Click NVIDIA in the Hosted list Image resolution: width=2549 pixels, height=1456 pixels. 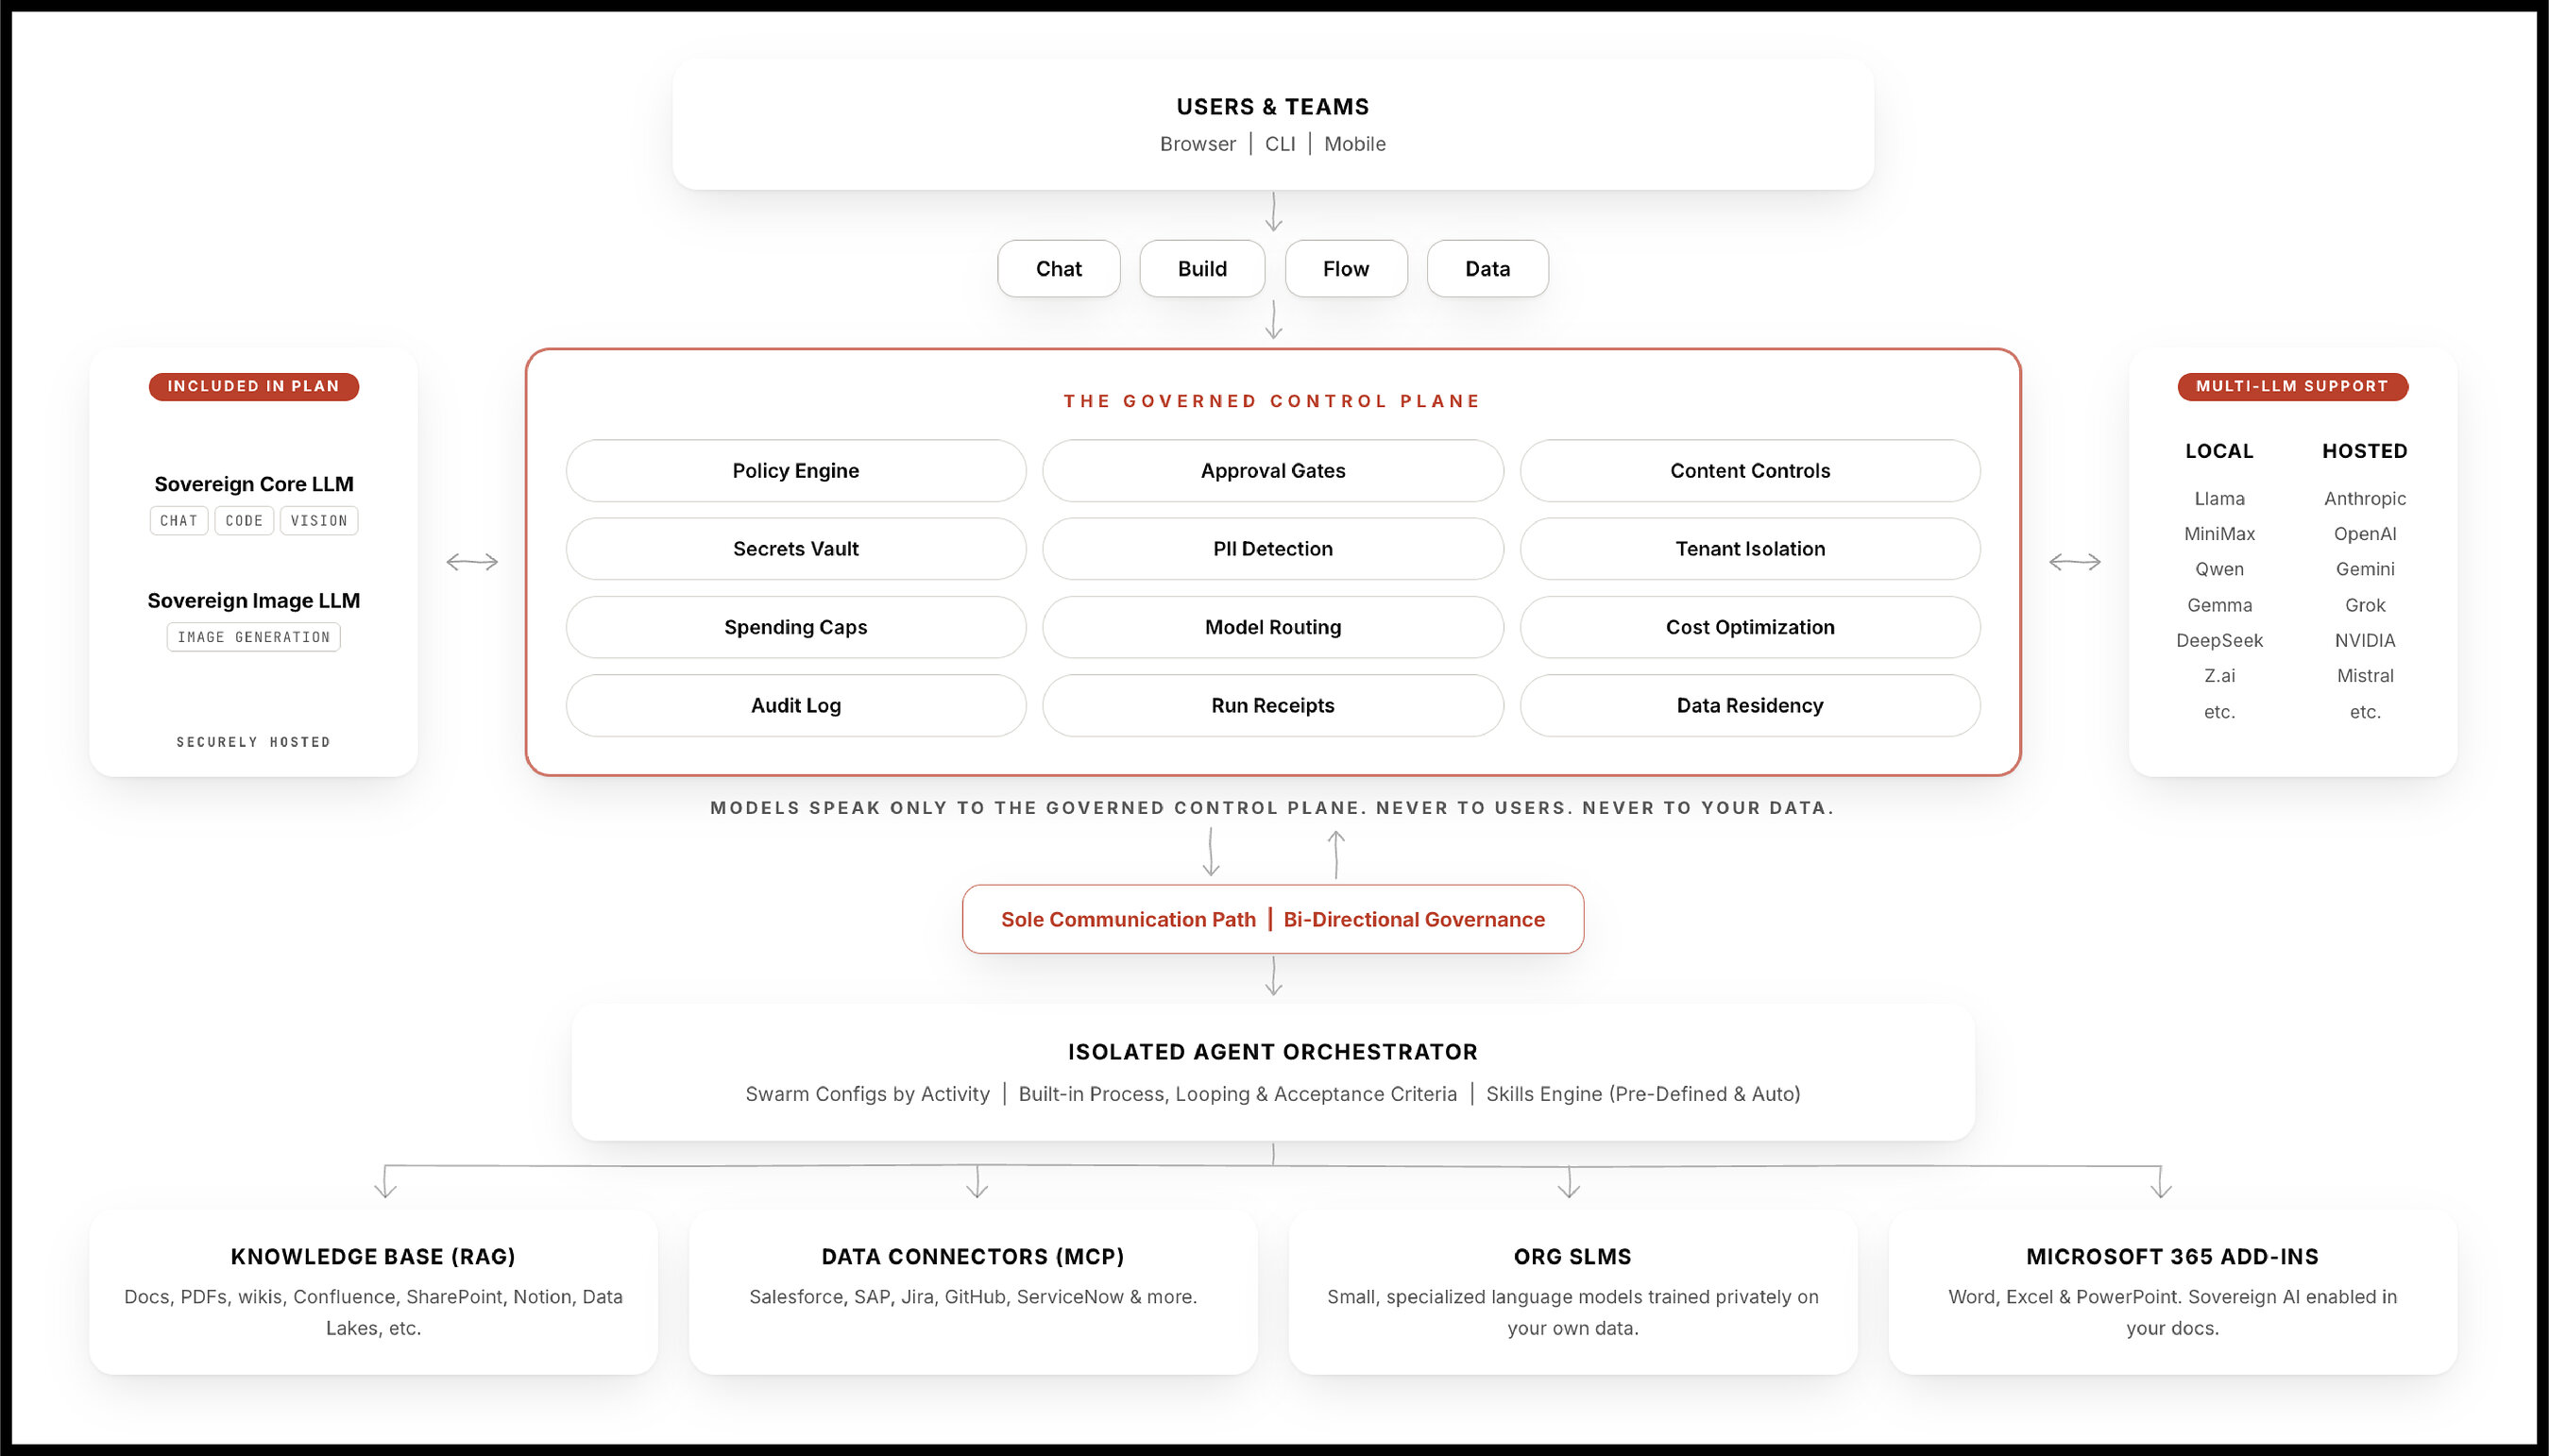[x=2365, y=640]
